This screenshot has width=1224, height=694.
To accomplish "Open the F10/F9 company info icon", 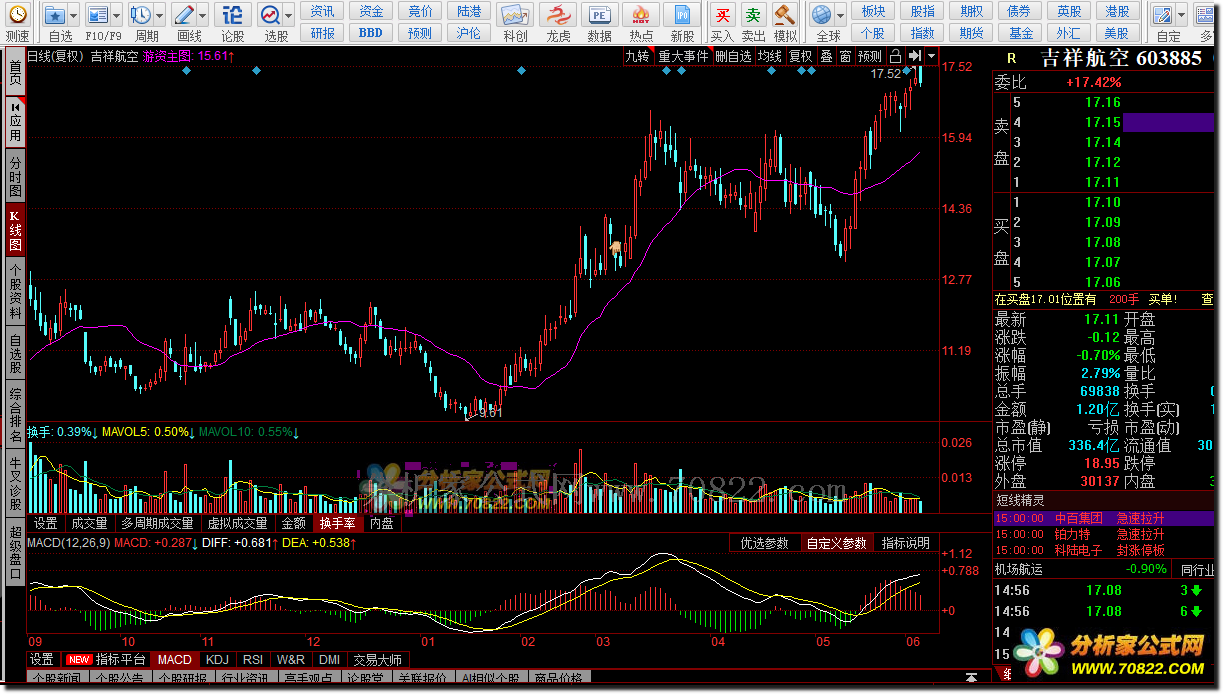I will coord(97,15).
